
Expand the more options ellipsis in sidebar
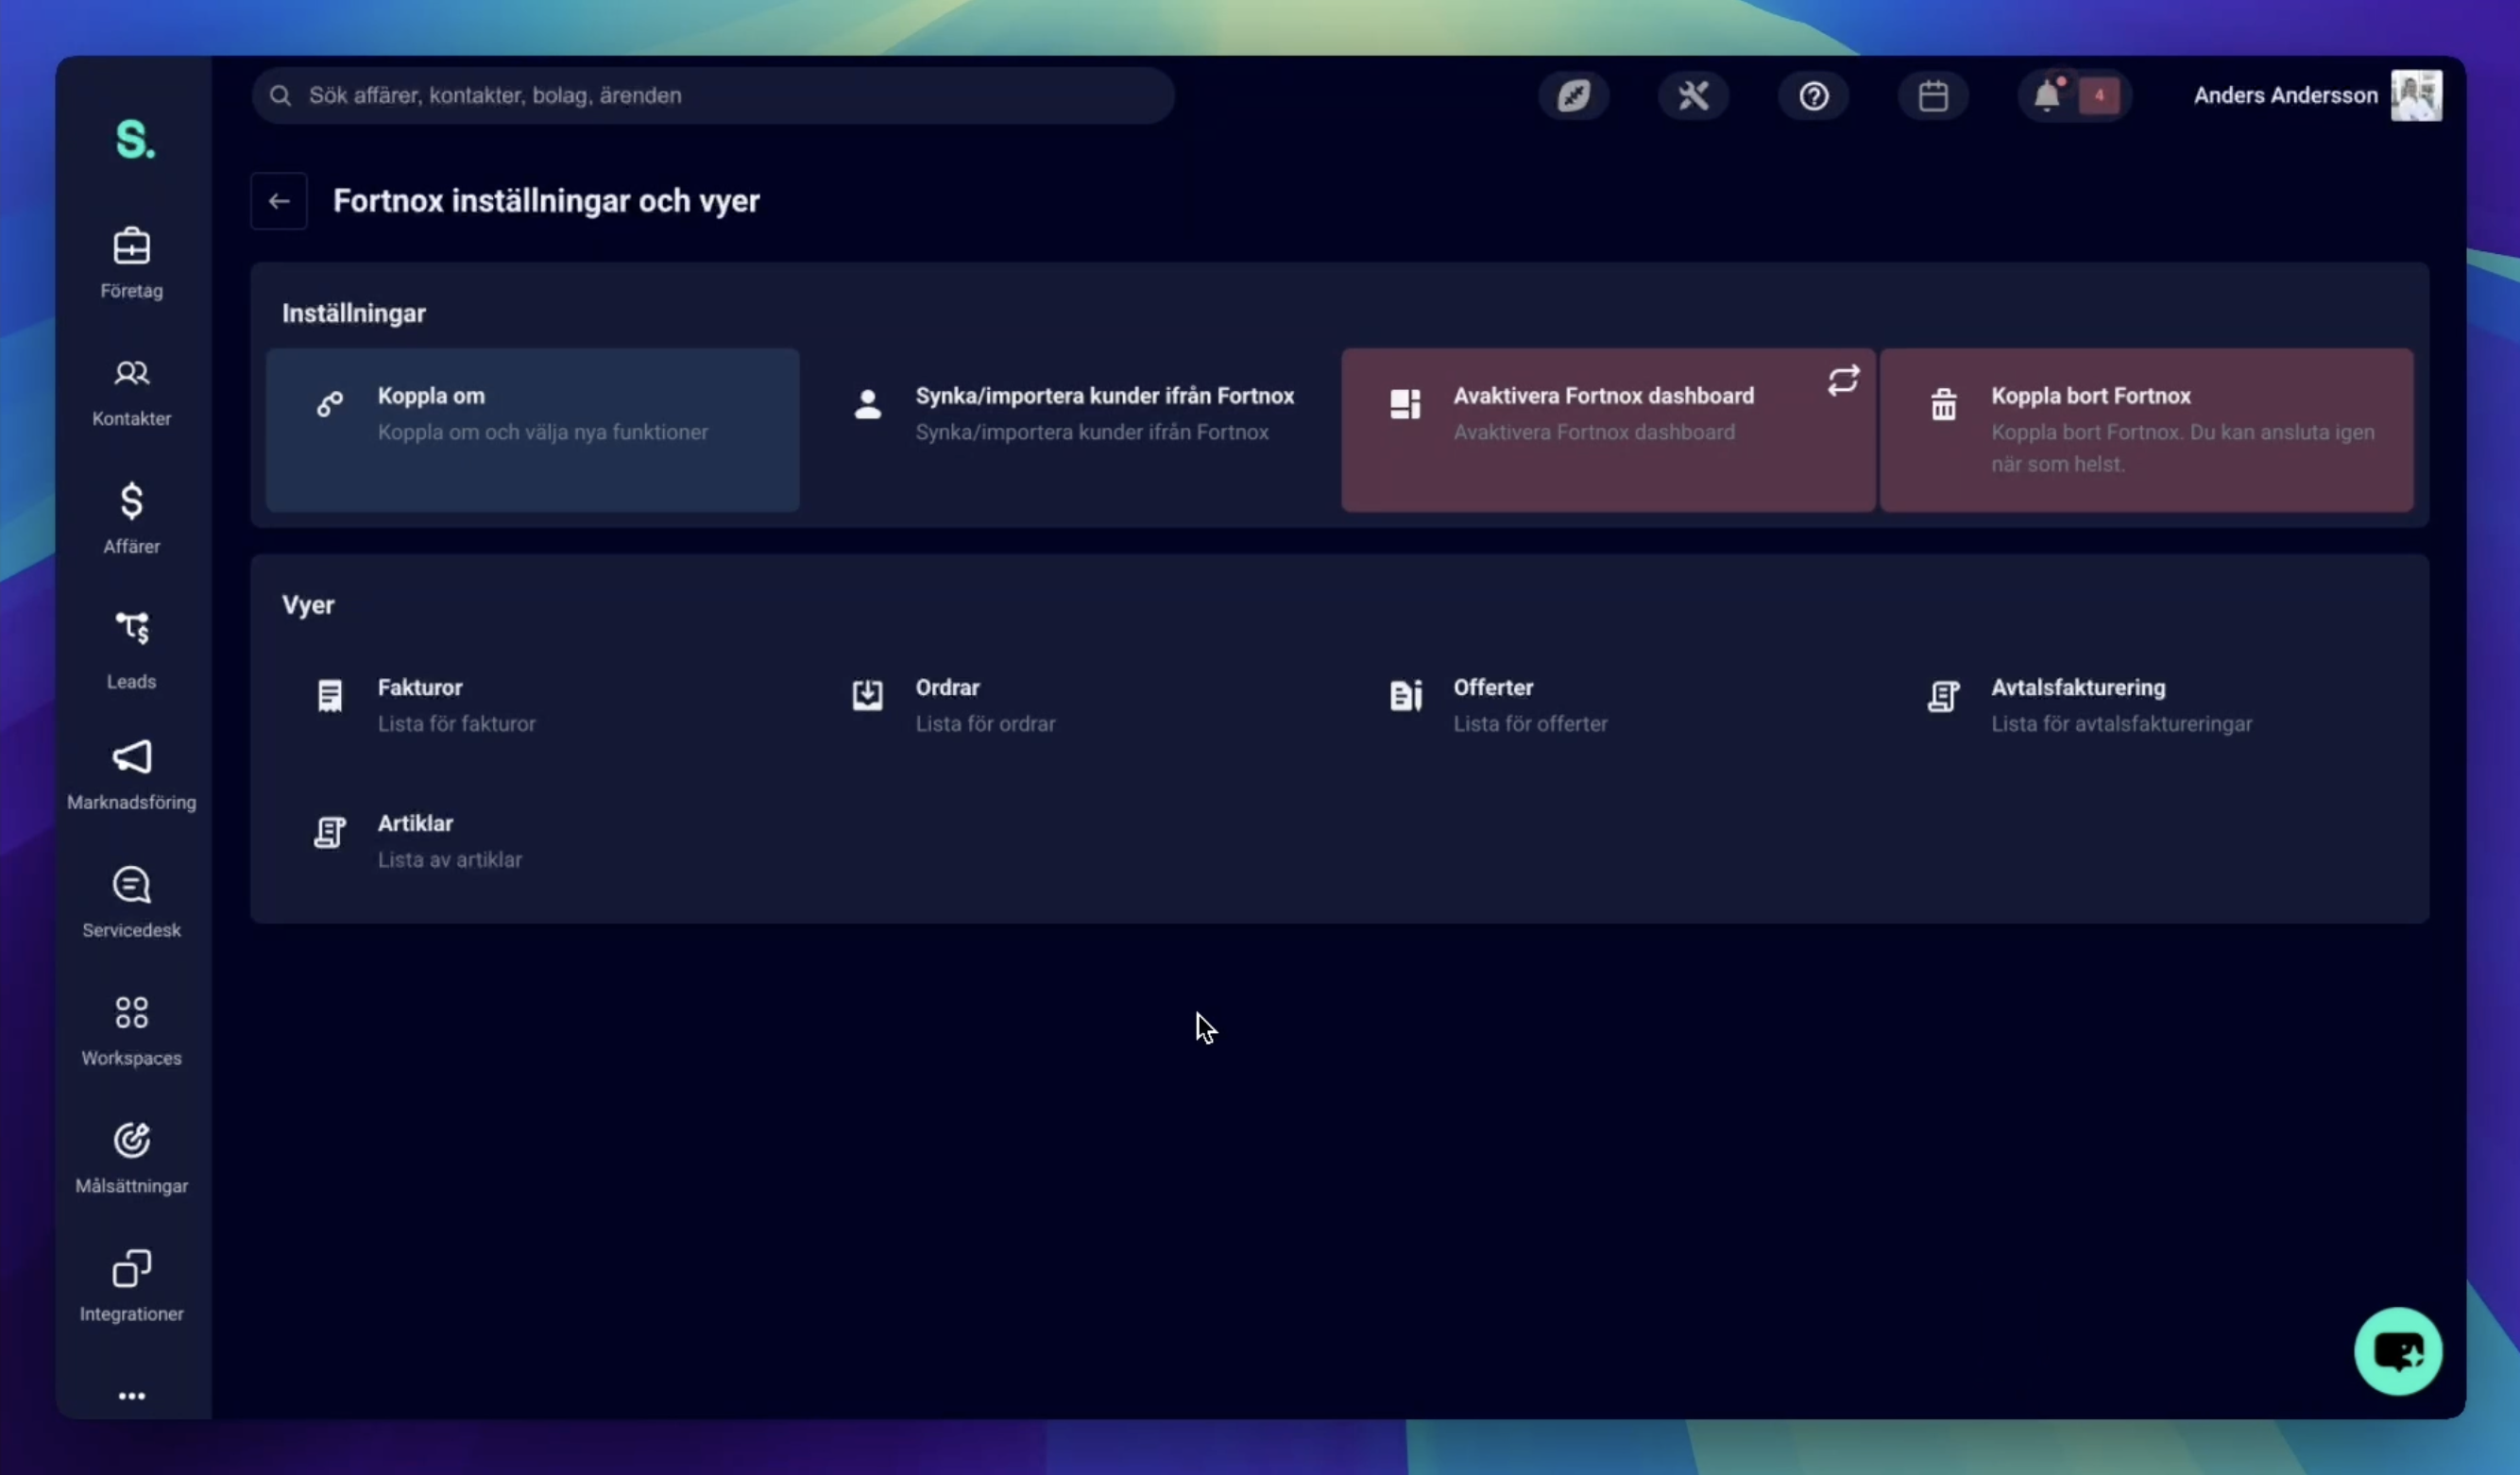pos(131,1396)
